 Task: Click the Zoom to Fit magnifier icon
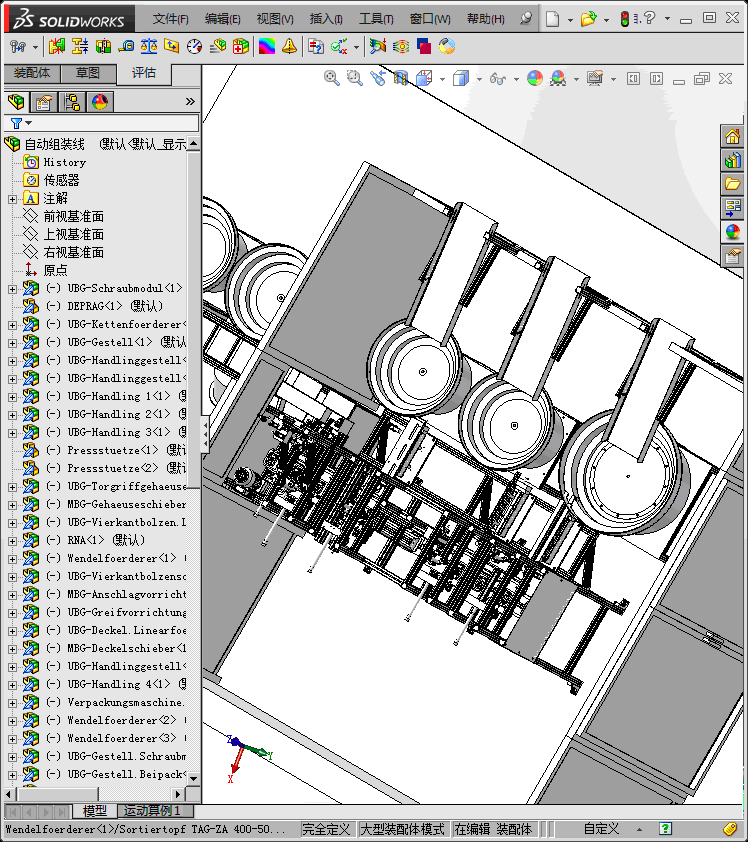[332, 78]
